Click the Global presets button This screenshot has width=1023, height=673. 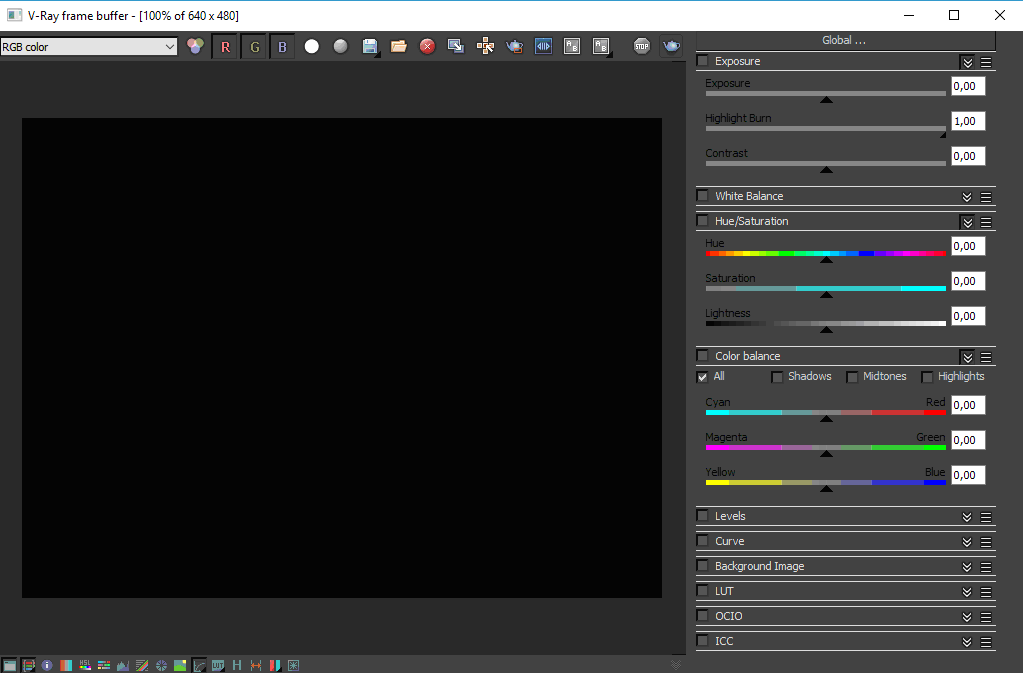coord(845,40)
